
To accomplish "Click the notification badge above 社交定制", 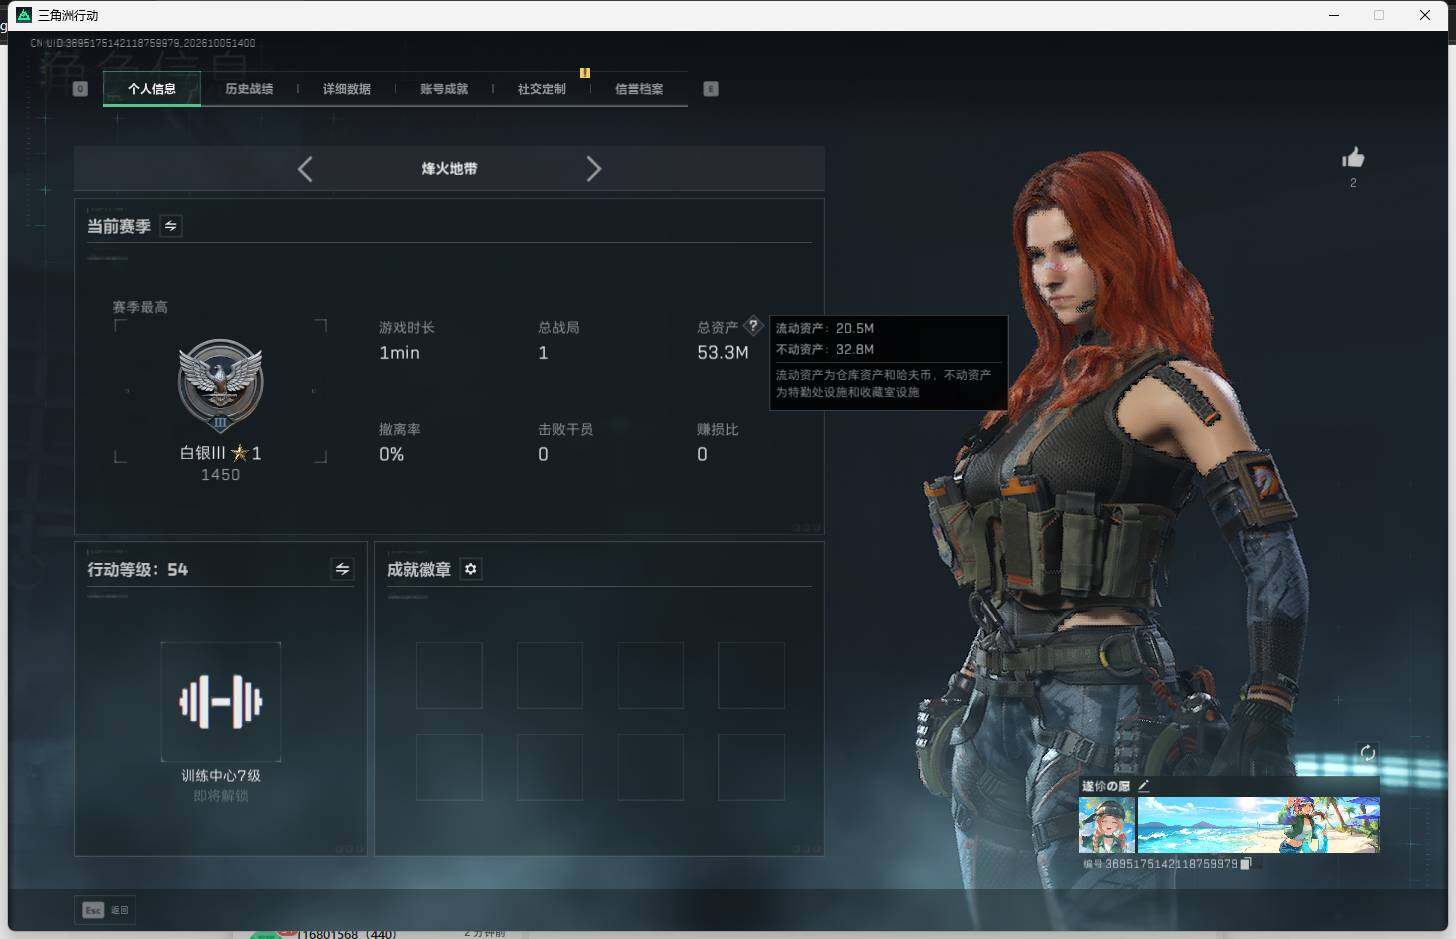I will (x=585, y=73).
